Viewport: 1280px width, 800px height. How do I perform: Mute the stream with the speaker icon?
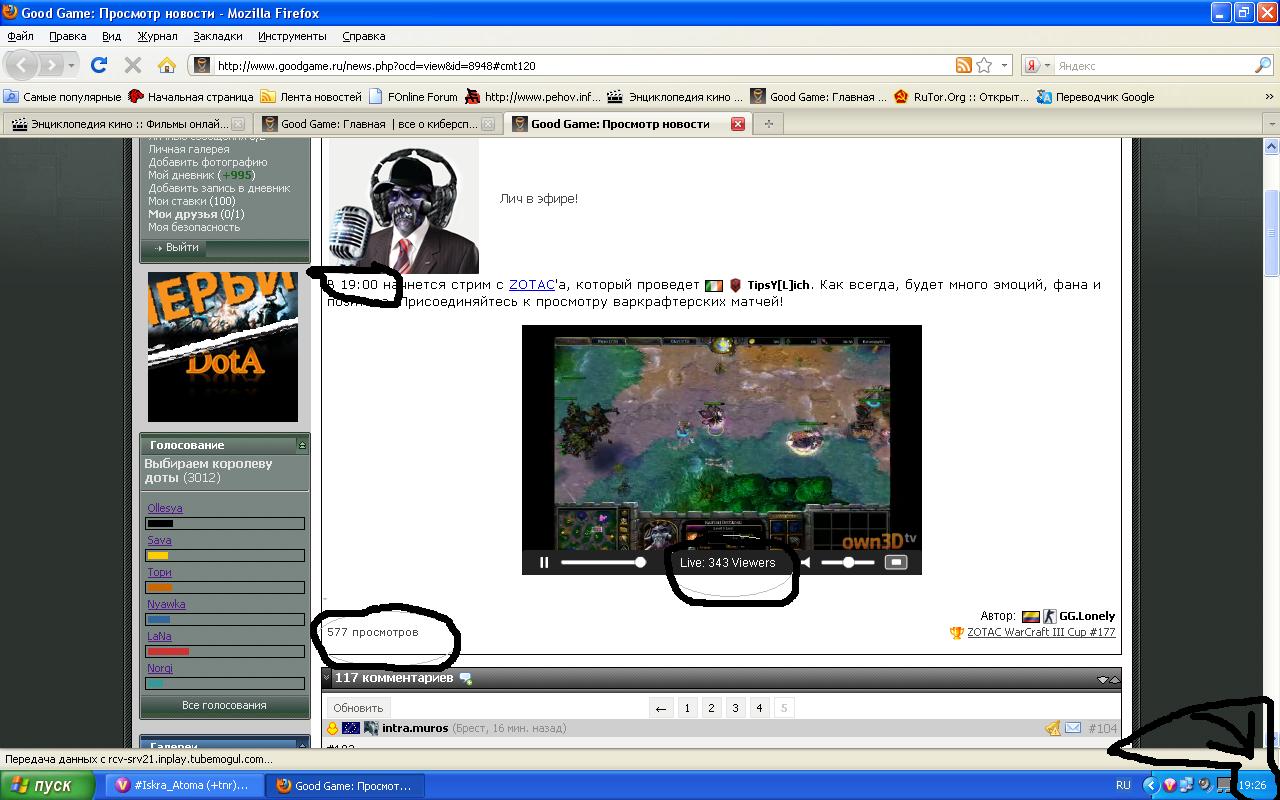(x=806, y=562)
